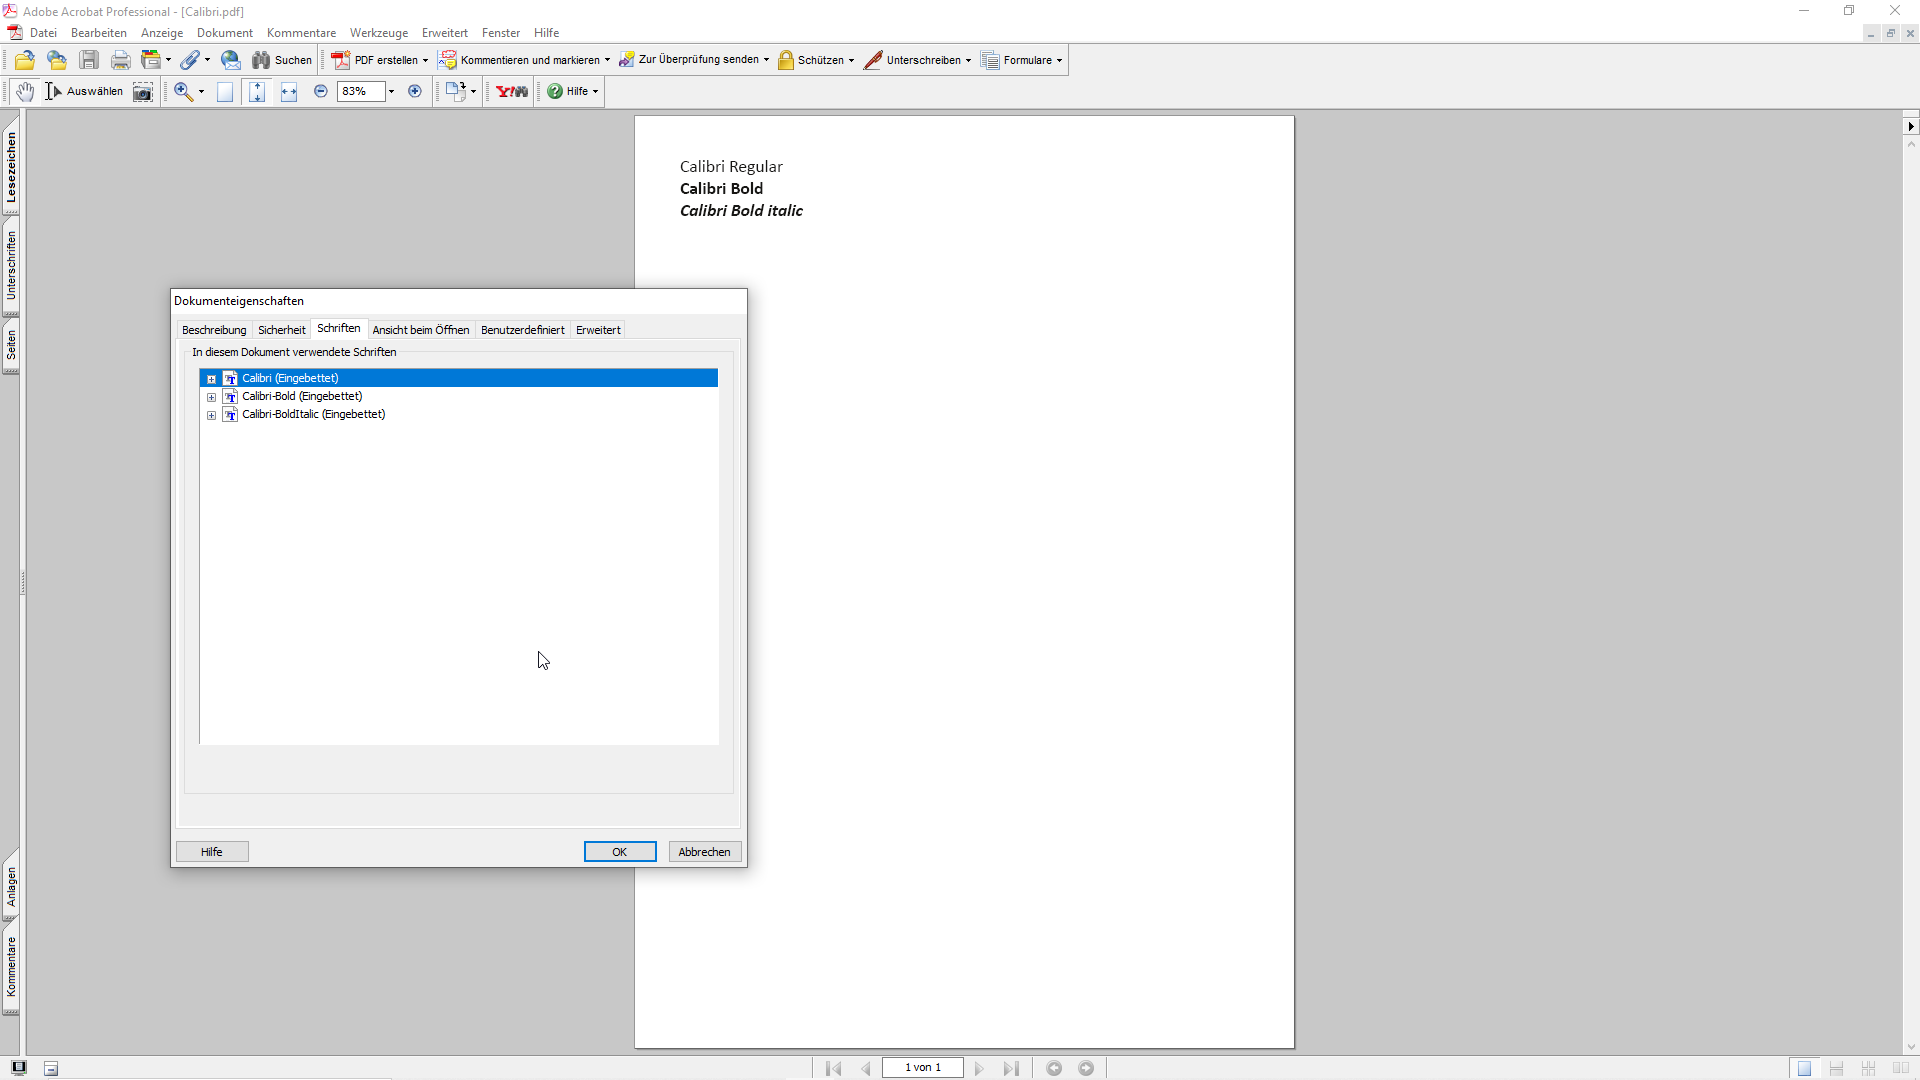Click the page number input field
This screenshot has width=1920, height=1080.
(922, 1068)
